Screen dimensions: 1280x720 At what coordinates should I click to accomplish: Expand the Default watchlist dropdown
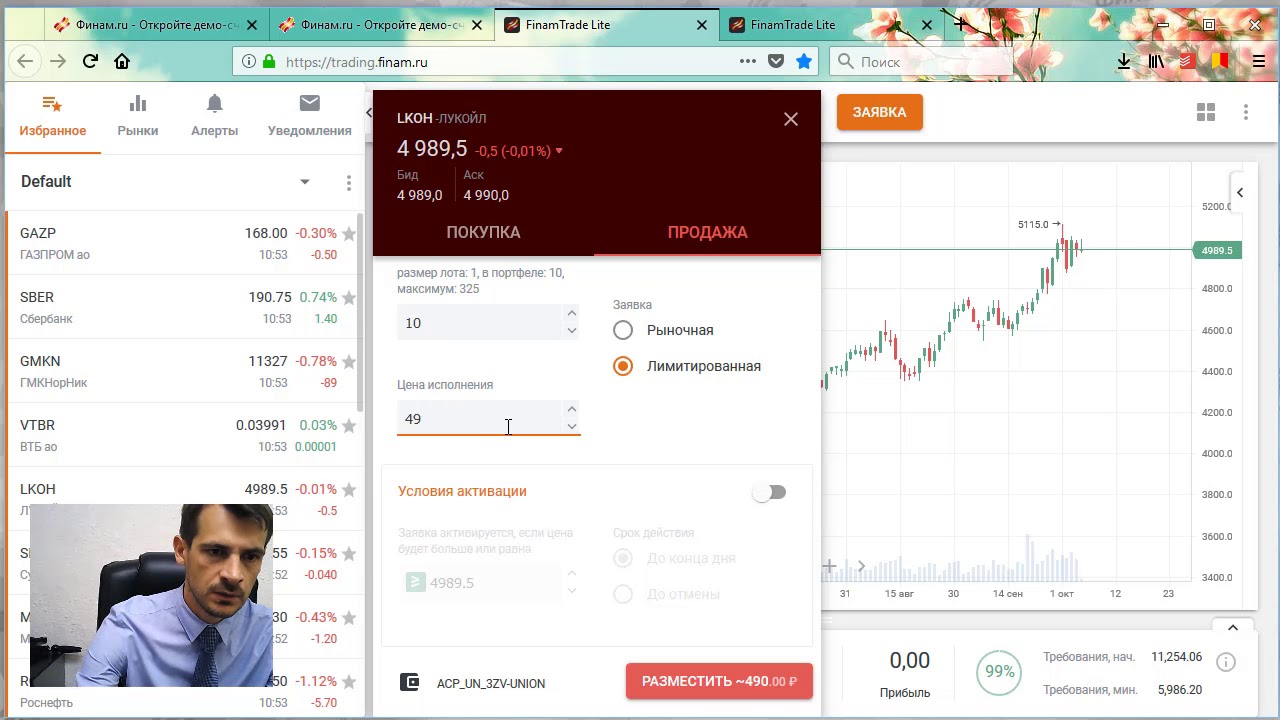[x=305, y=182]
